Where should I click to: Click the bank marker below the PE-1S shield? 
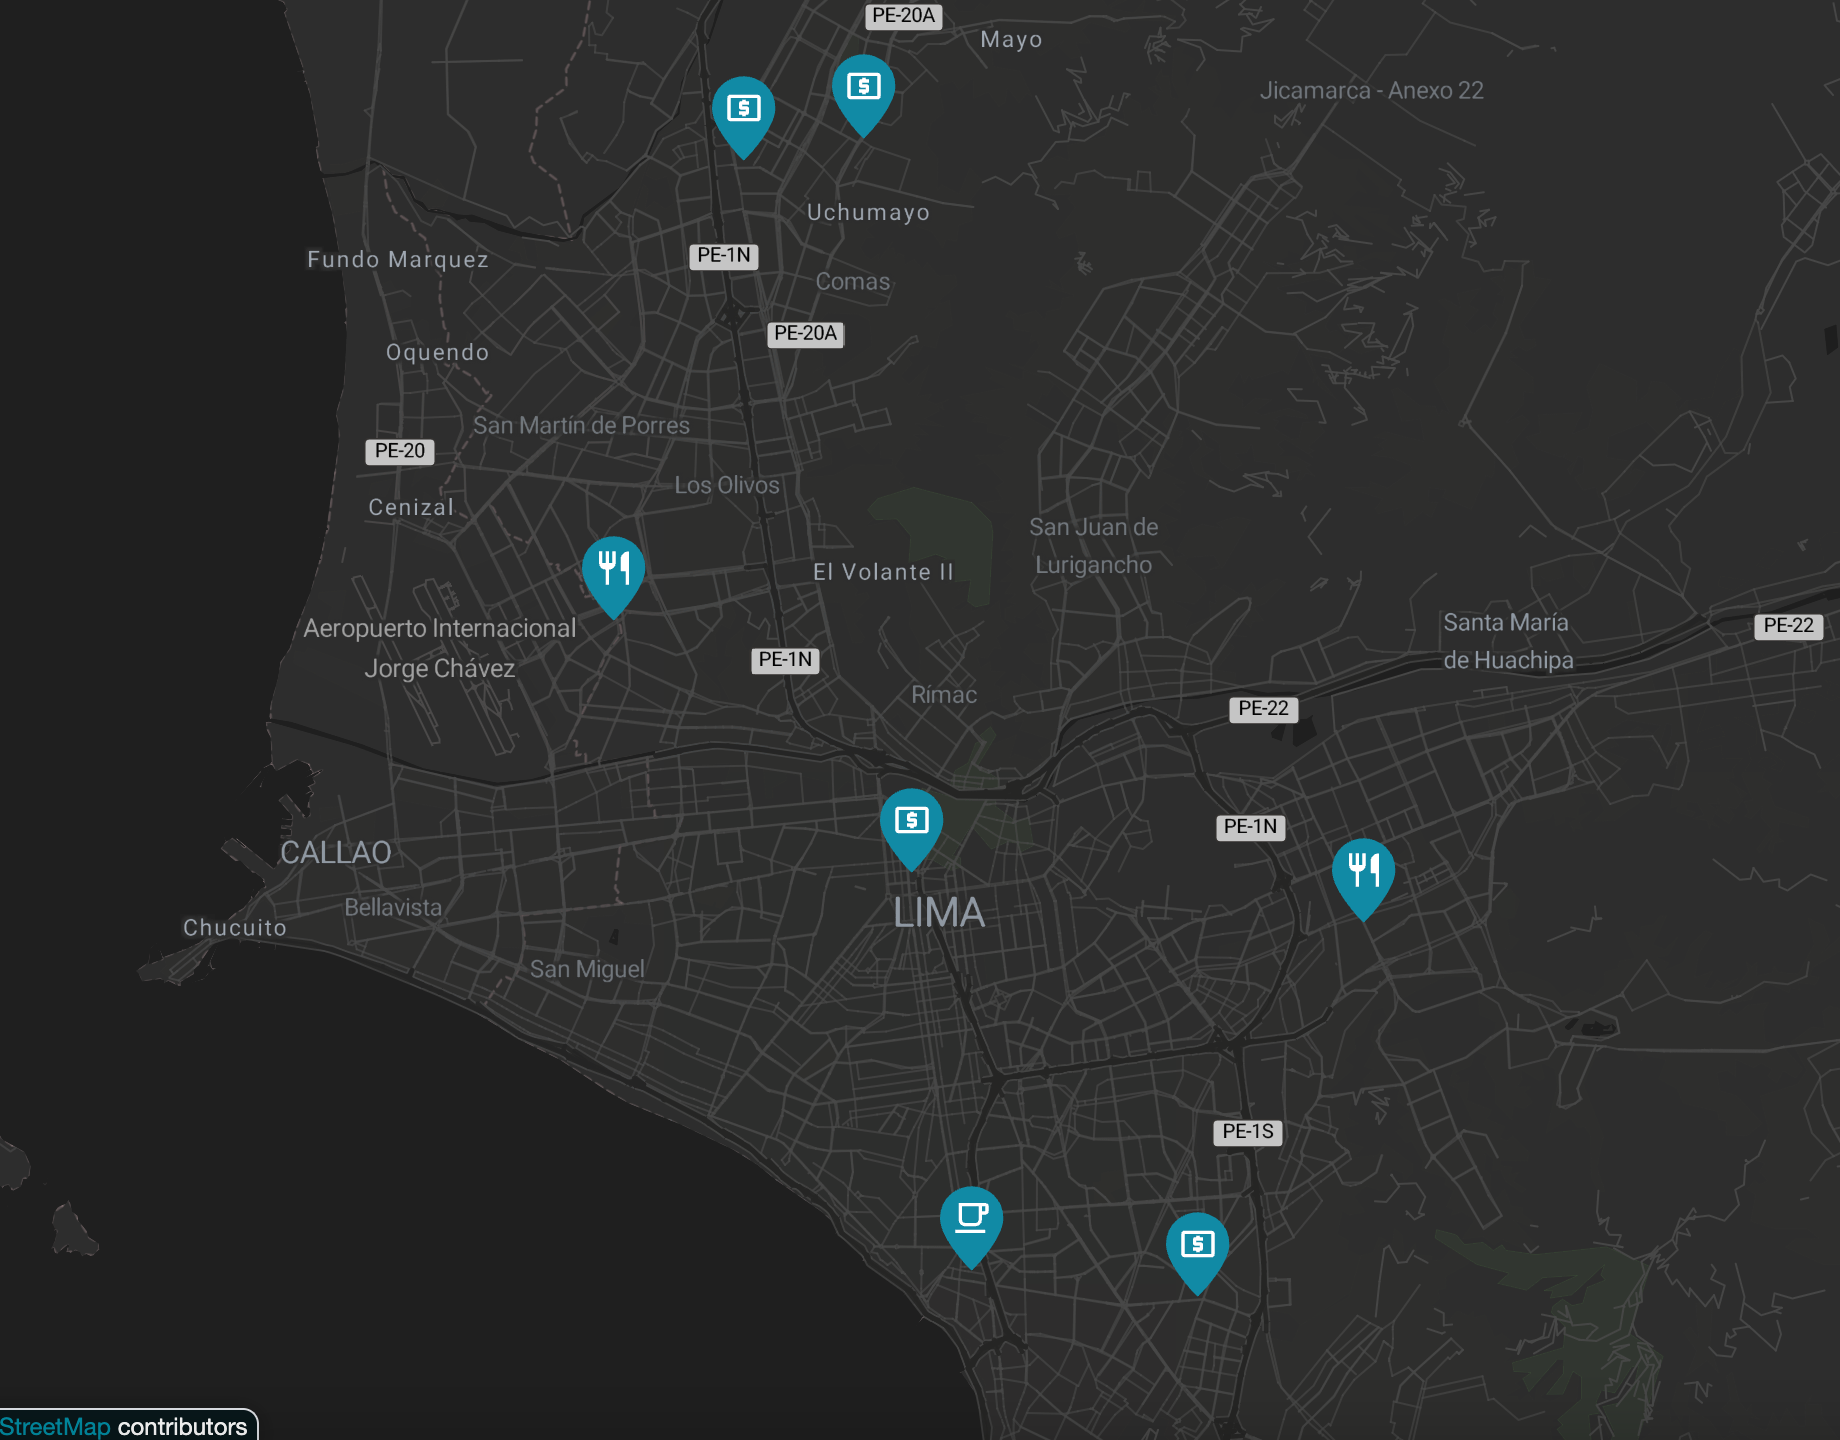click(1197, 1246)
